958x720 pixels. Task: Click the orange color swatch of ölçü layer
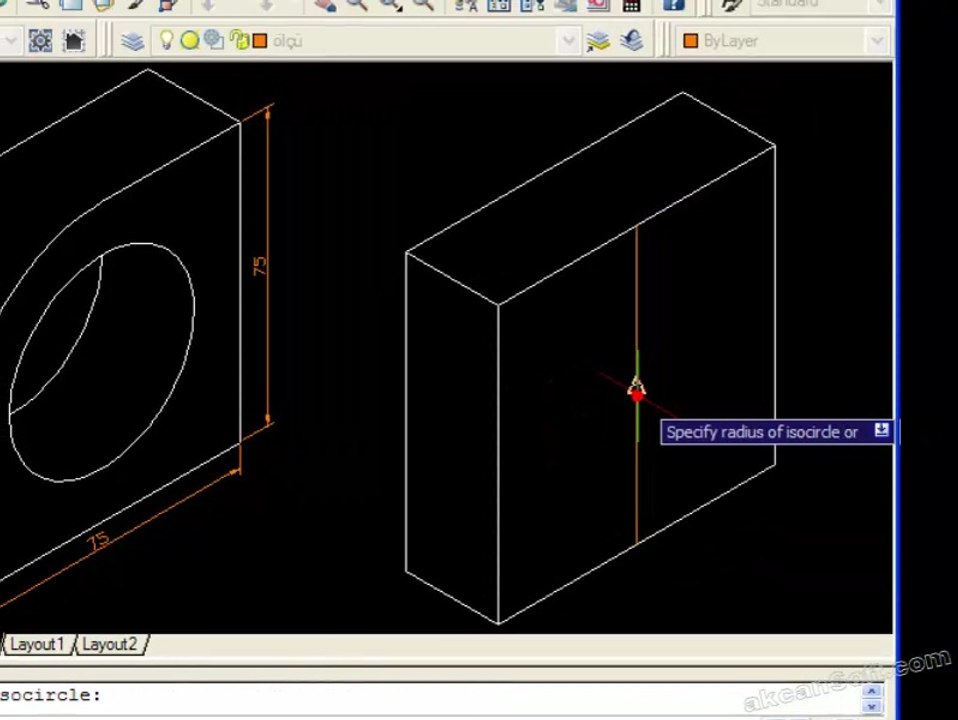(260, 41)
